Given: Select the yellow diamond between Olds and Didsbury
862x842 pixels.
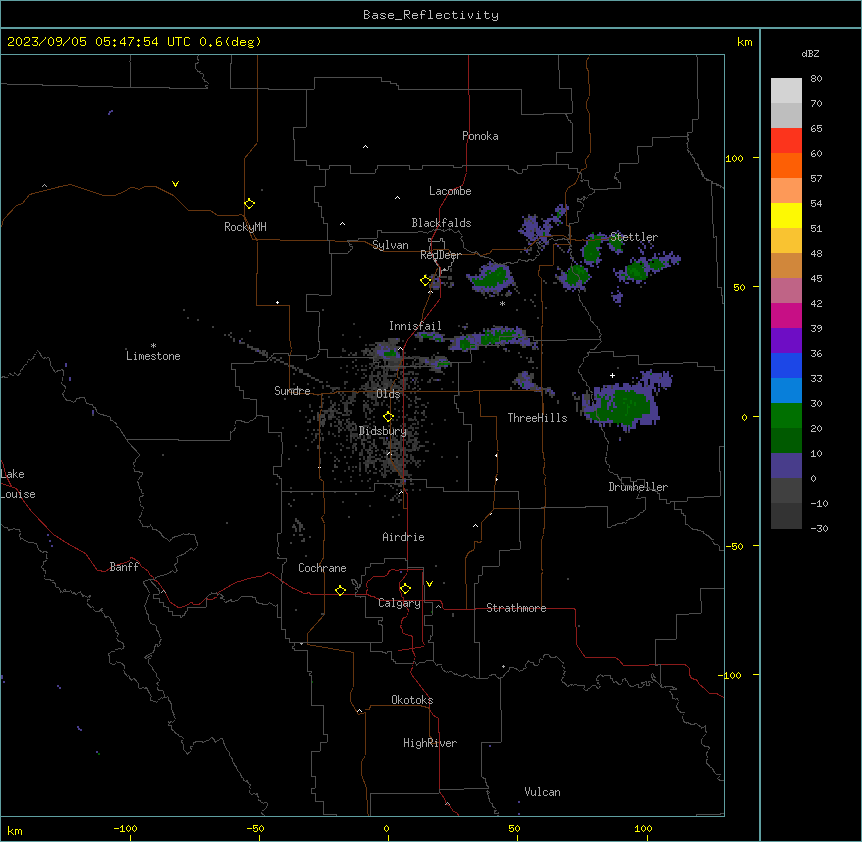Looking at the screenshot, I should pos(388,417).
